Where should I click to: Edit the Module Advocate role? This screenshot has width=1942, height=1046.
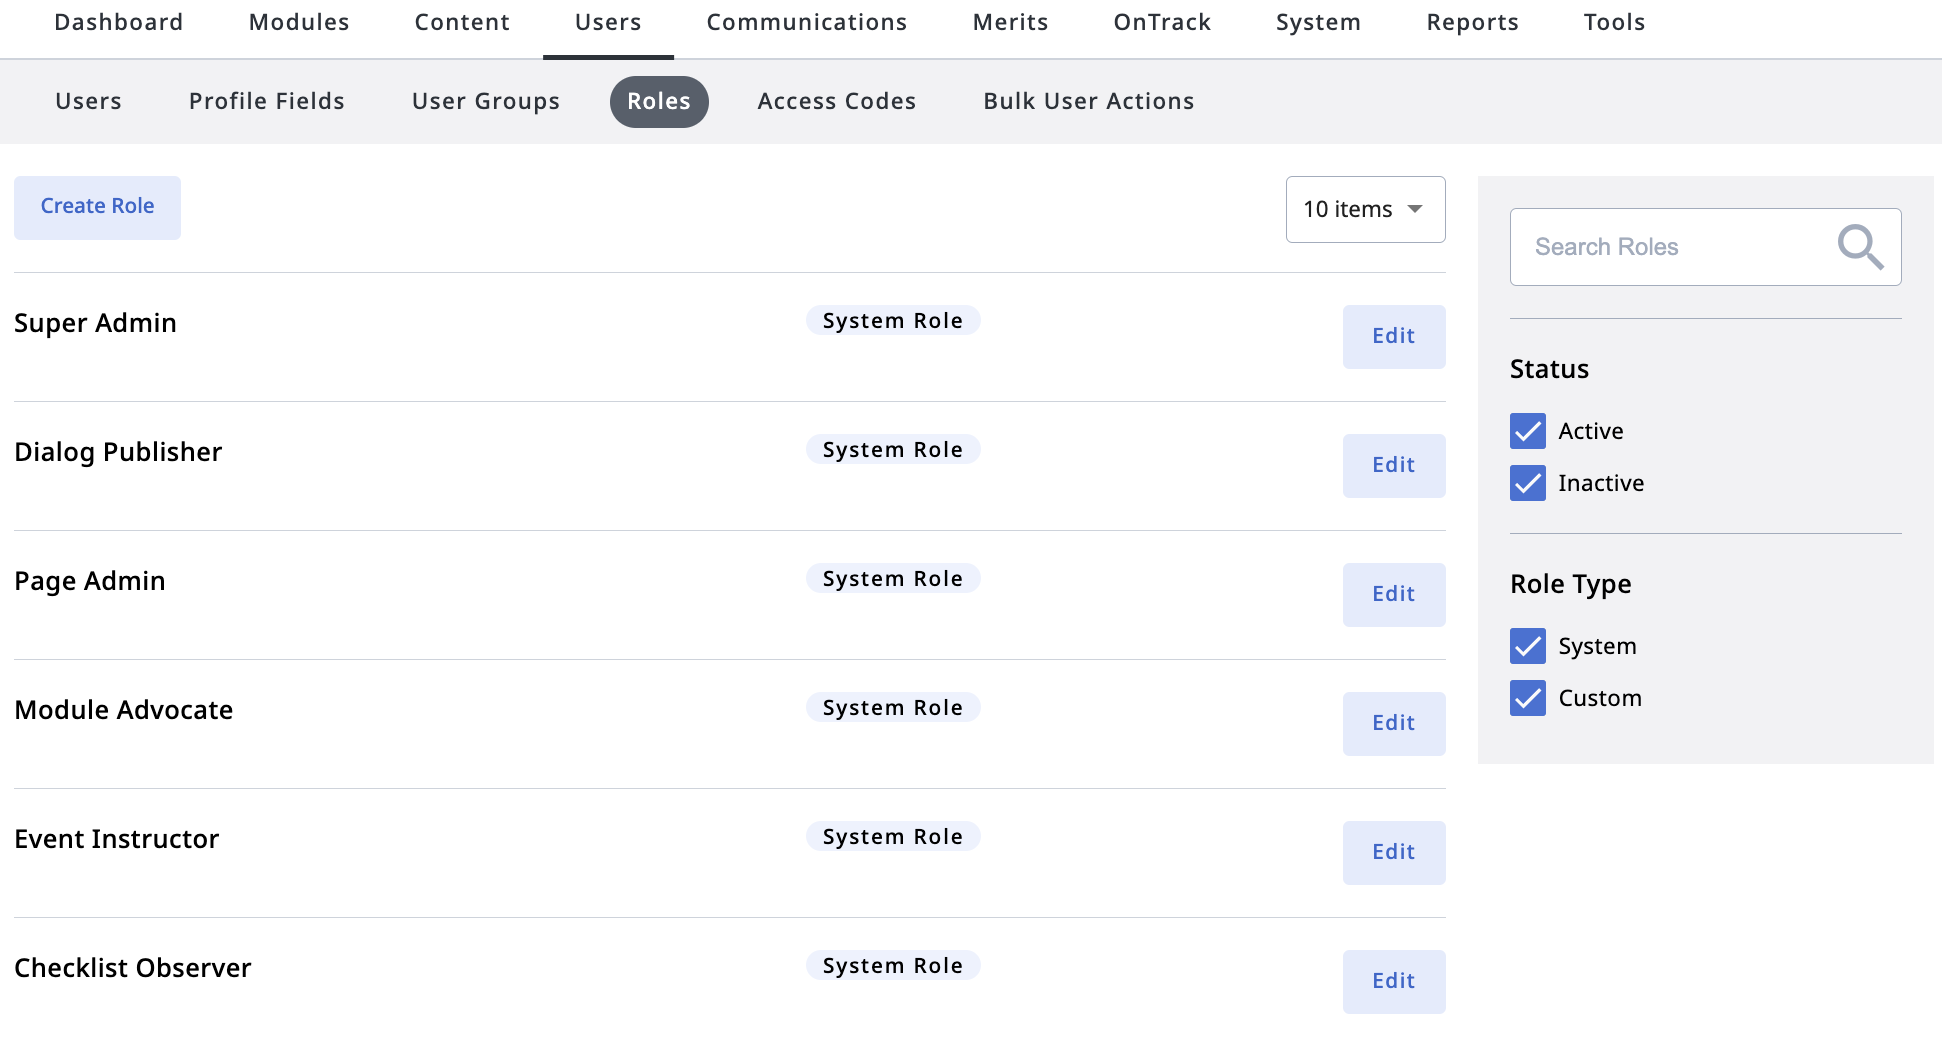click(1394, 723)
